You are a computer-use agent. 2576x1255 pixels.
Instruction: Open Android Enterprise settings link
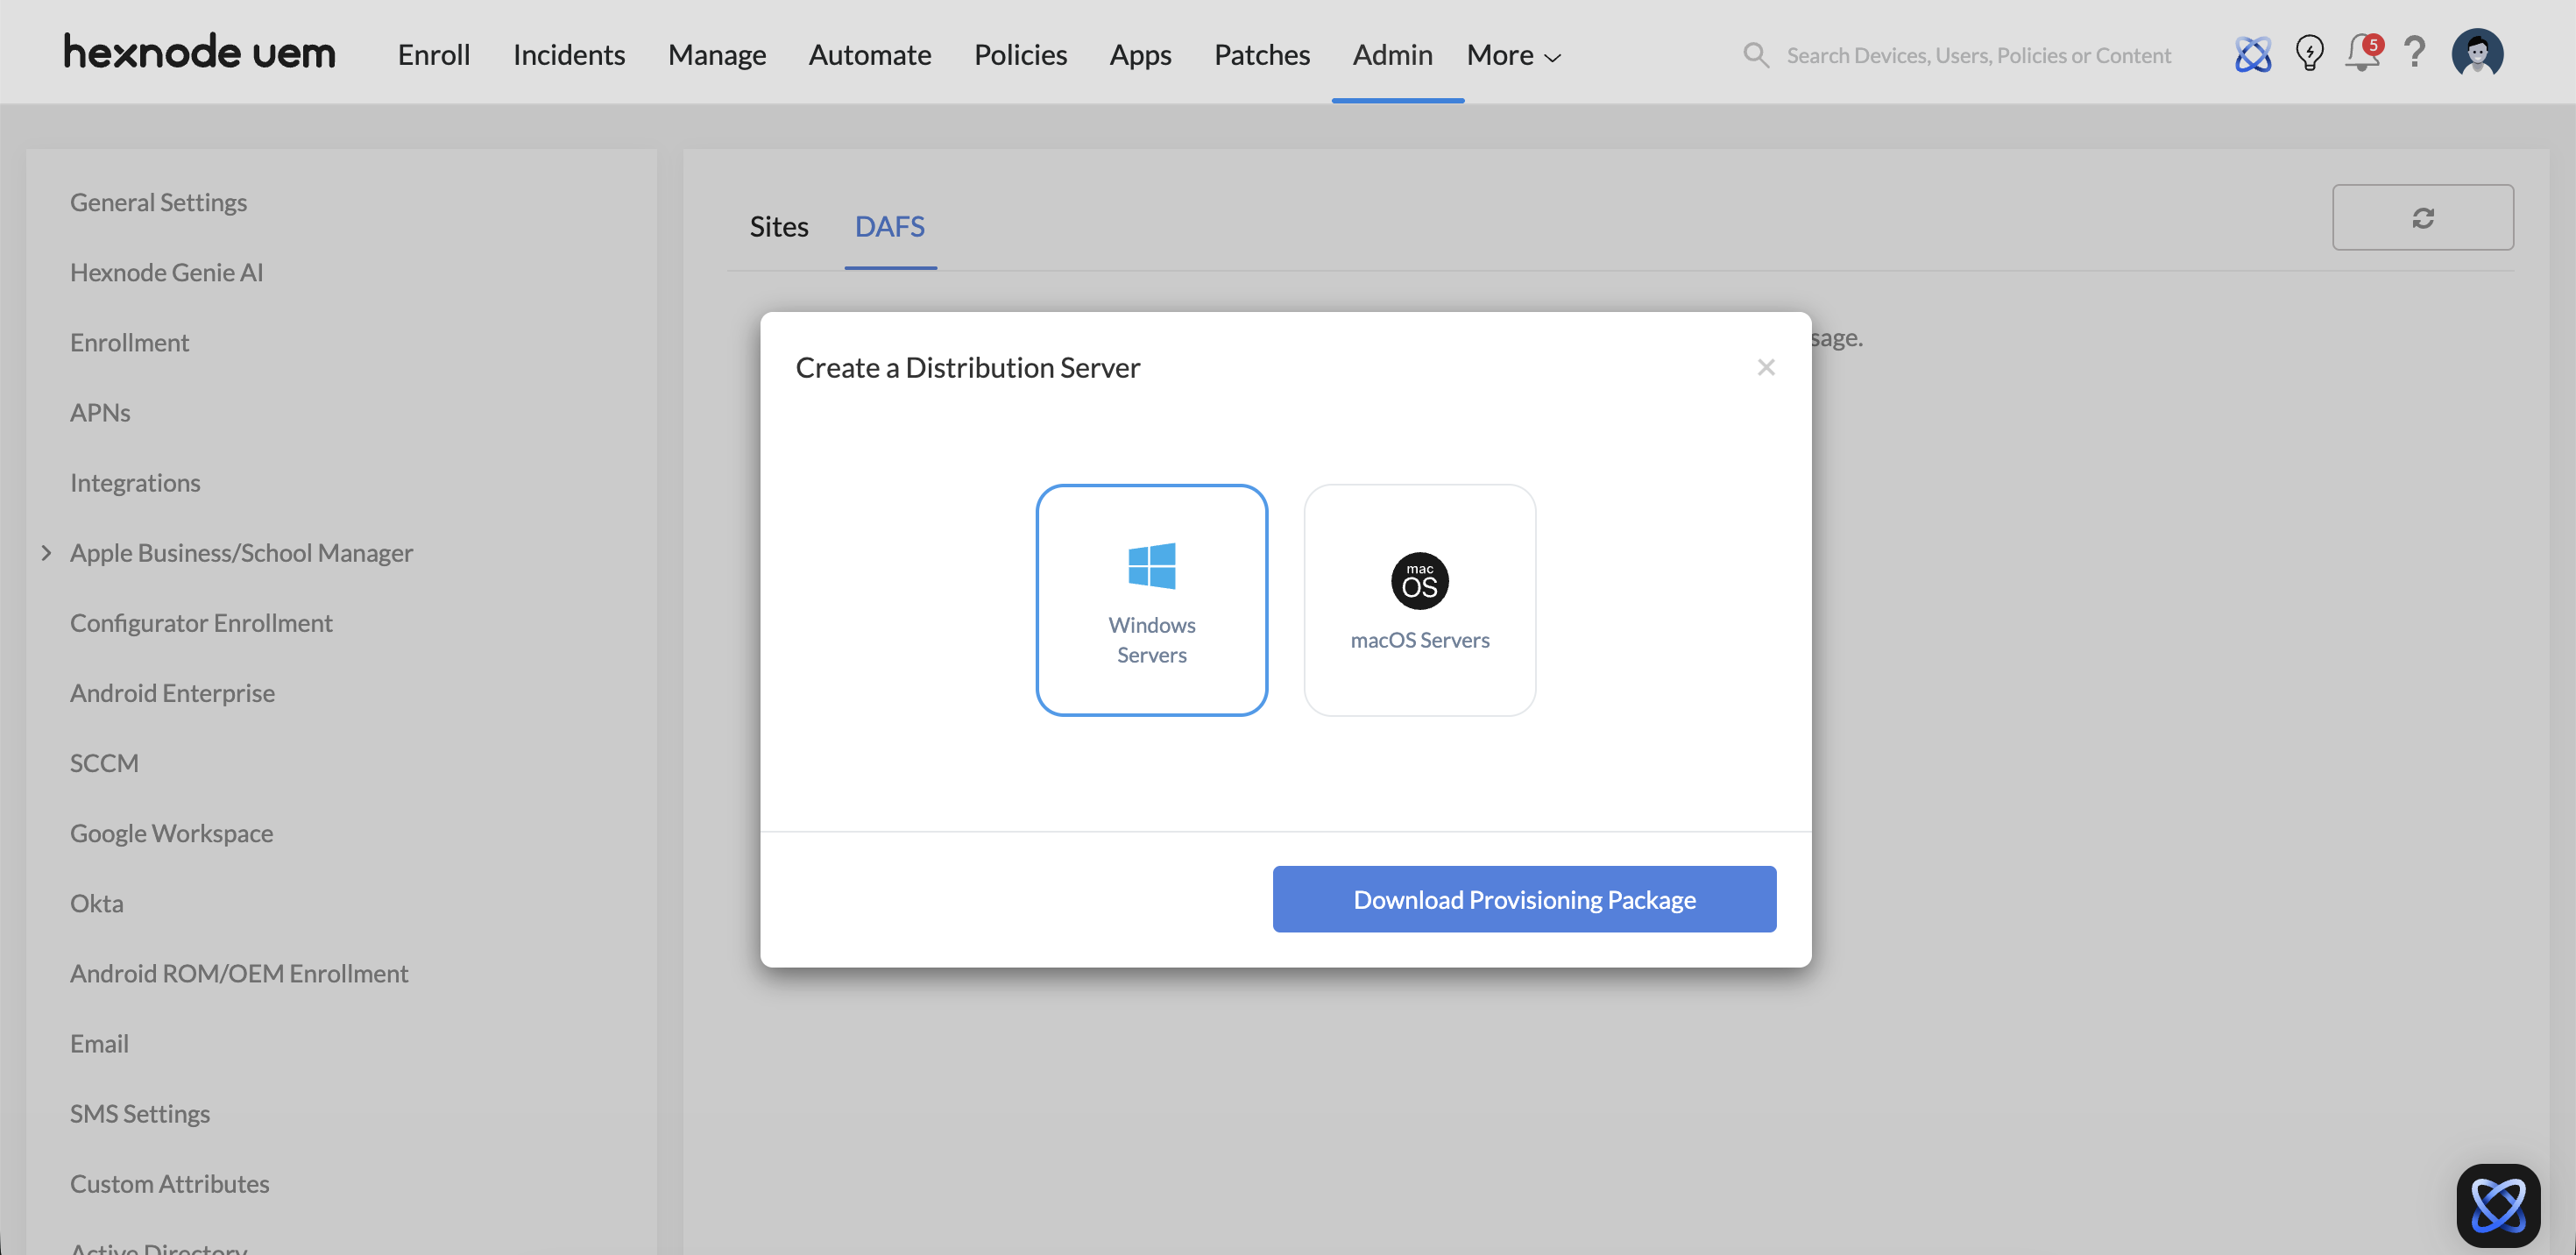172,693
